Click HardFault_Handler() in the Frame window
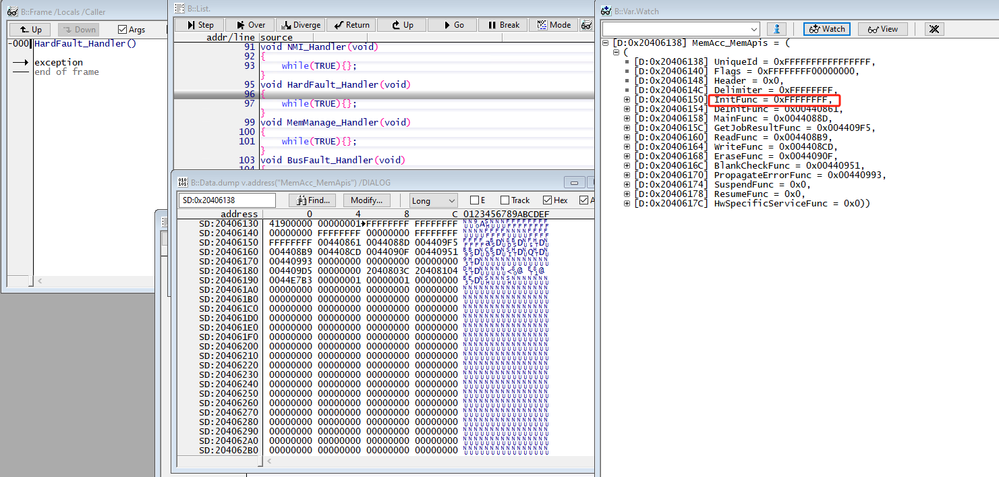Screen dimensions: 999x477 pyautogui.click(x=85, y=44)
